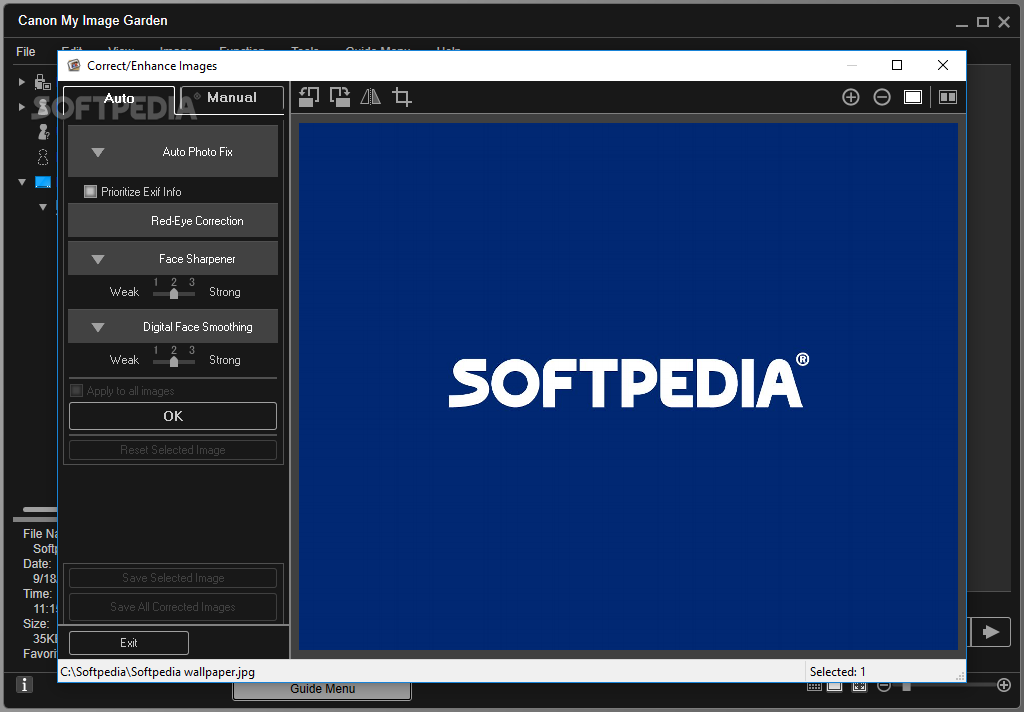This screenshot has height=712, width=1024.
Task: Open the Guide Menu button
Action: pyautogui.click(x=322, y=690)
